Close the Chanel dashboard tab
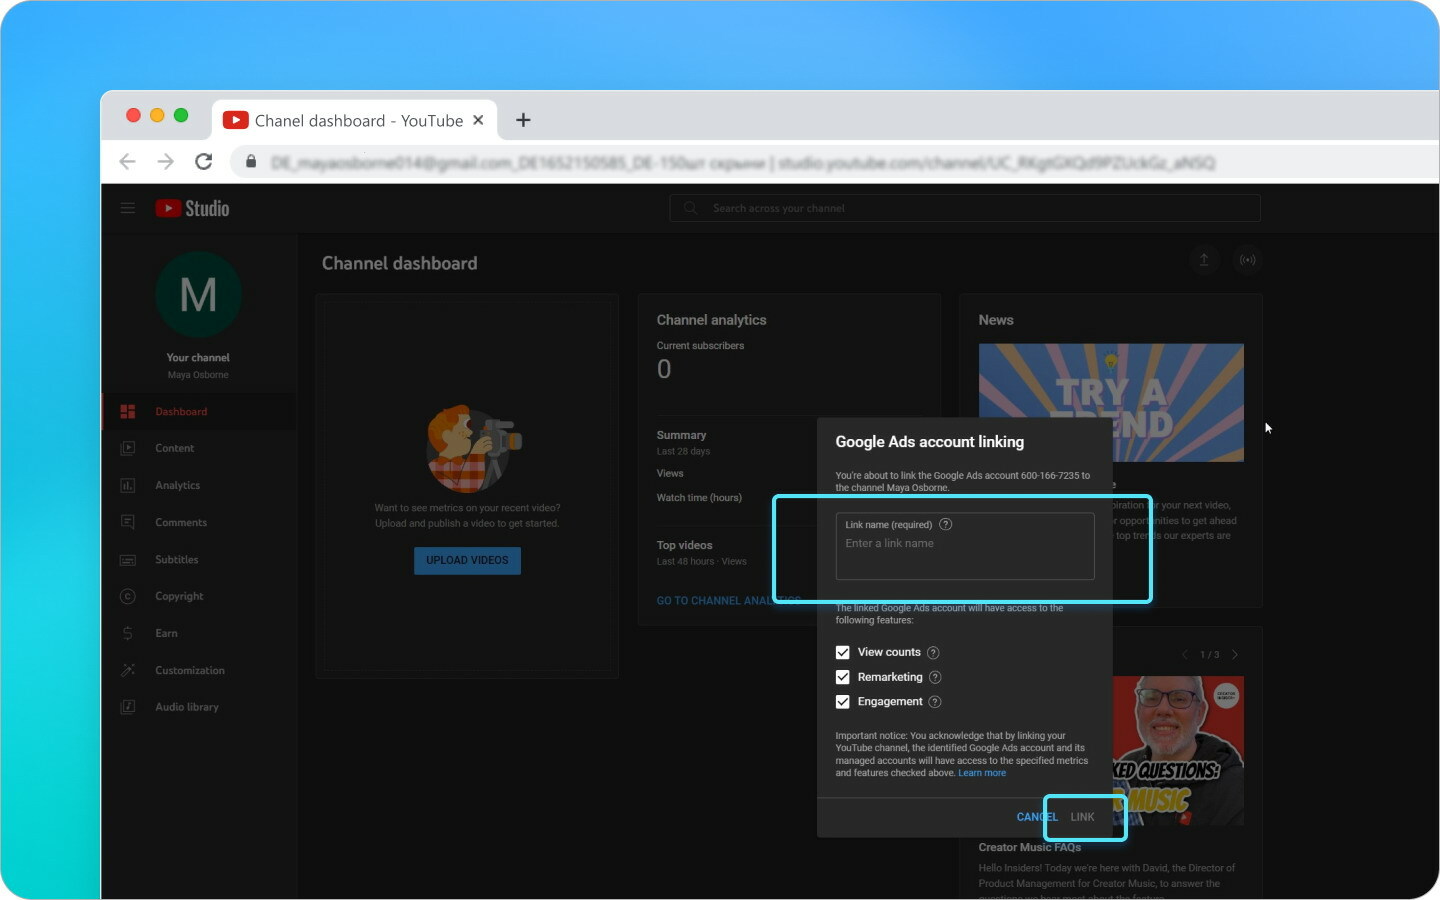The image size is (1440, 900). (x=478, y=120)
